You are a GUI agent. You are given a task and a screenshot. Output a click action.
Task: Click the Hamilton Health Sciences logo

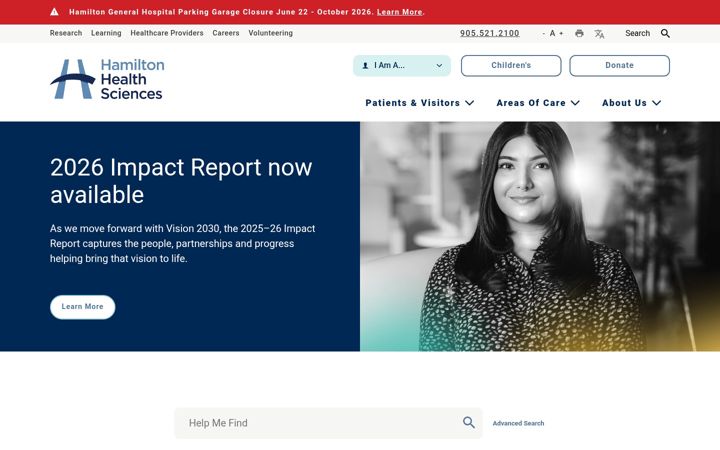(107, 79)
